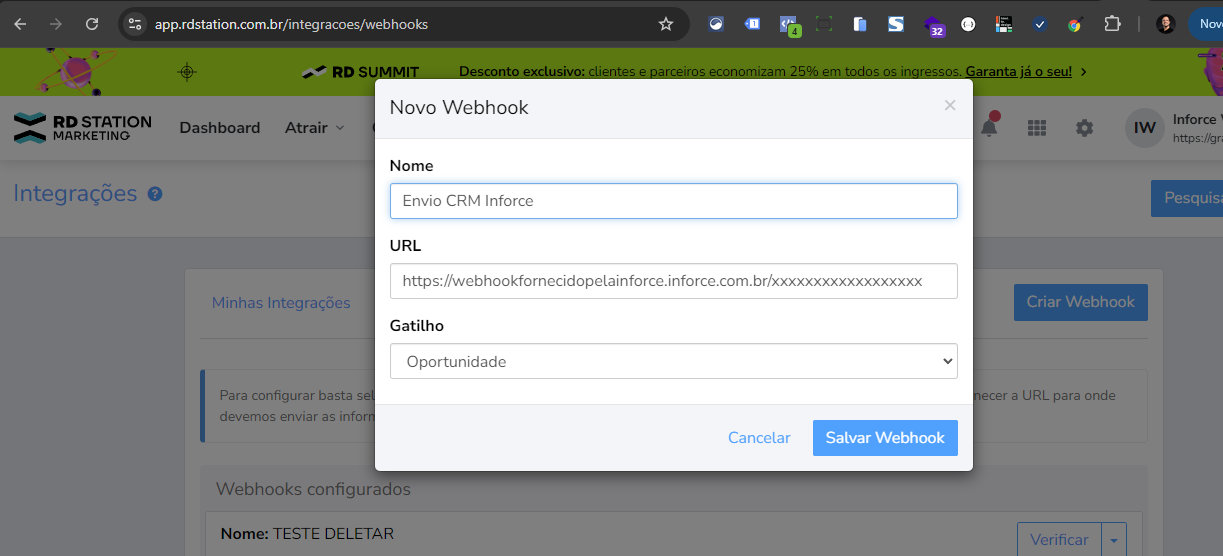
Task: Go to Dashboard in the navigation
Action: pos(220,128)
